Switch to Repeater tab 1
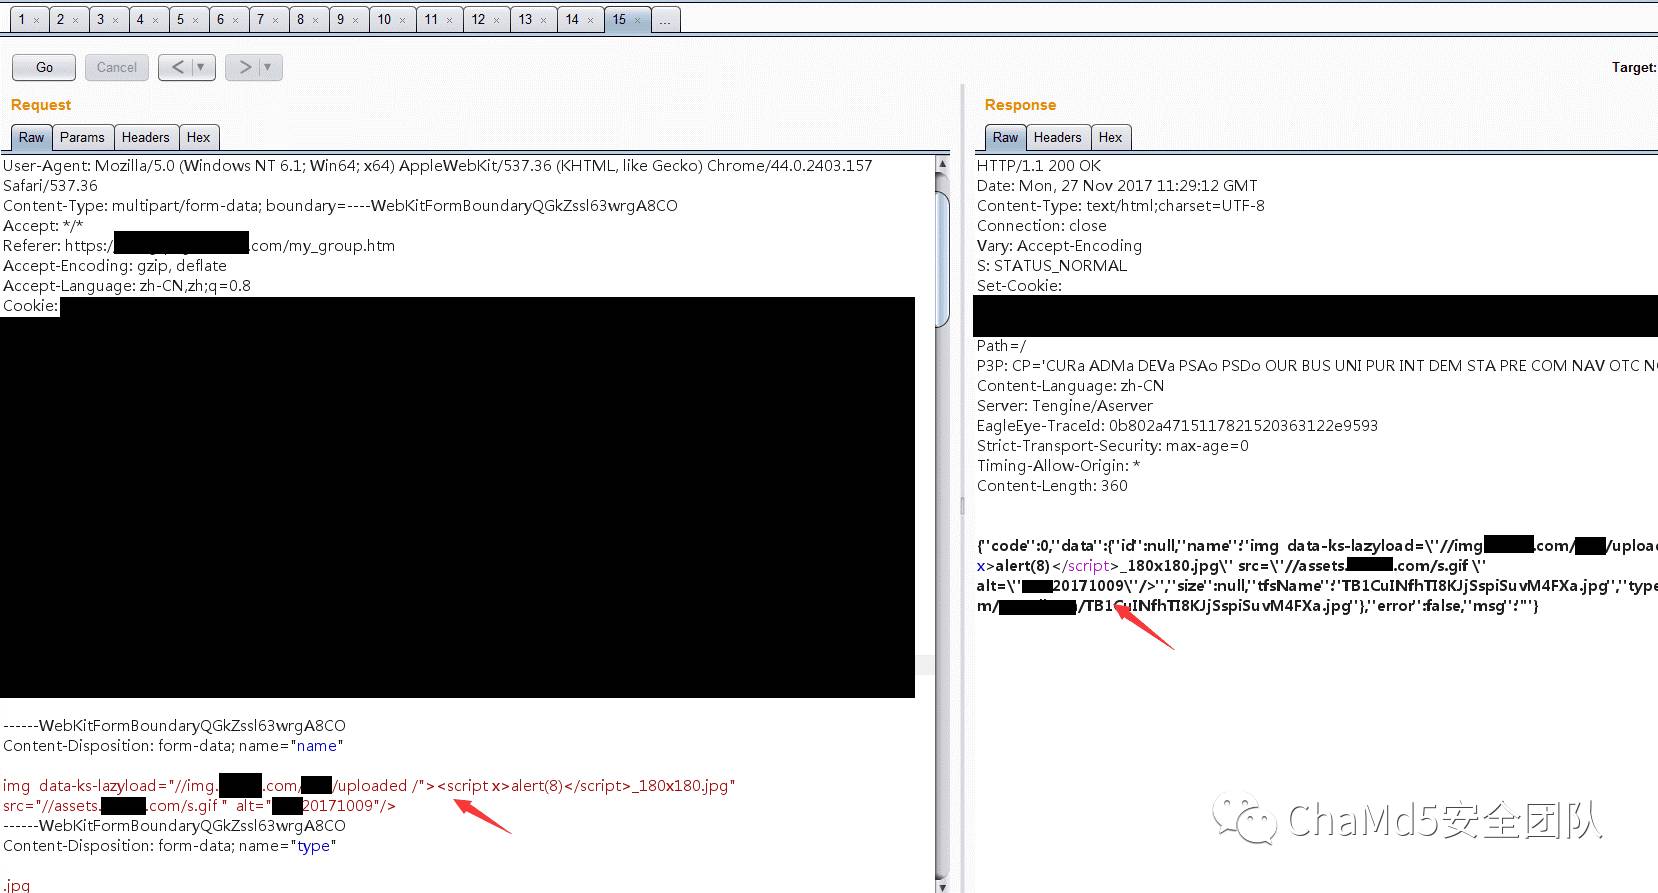The height and width of the screenshot is (893, 1658). click(x=29, y=19)
